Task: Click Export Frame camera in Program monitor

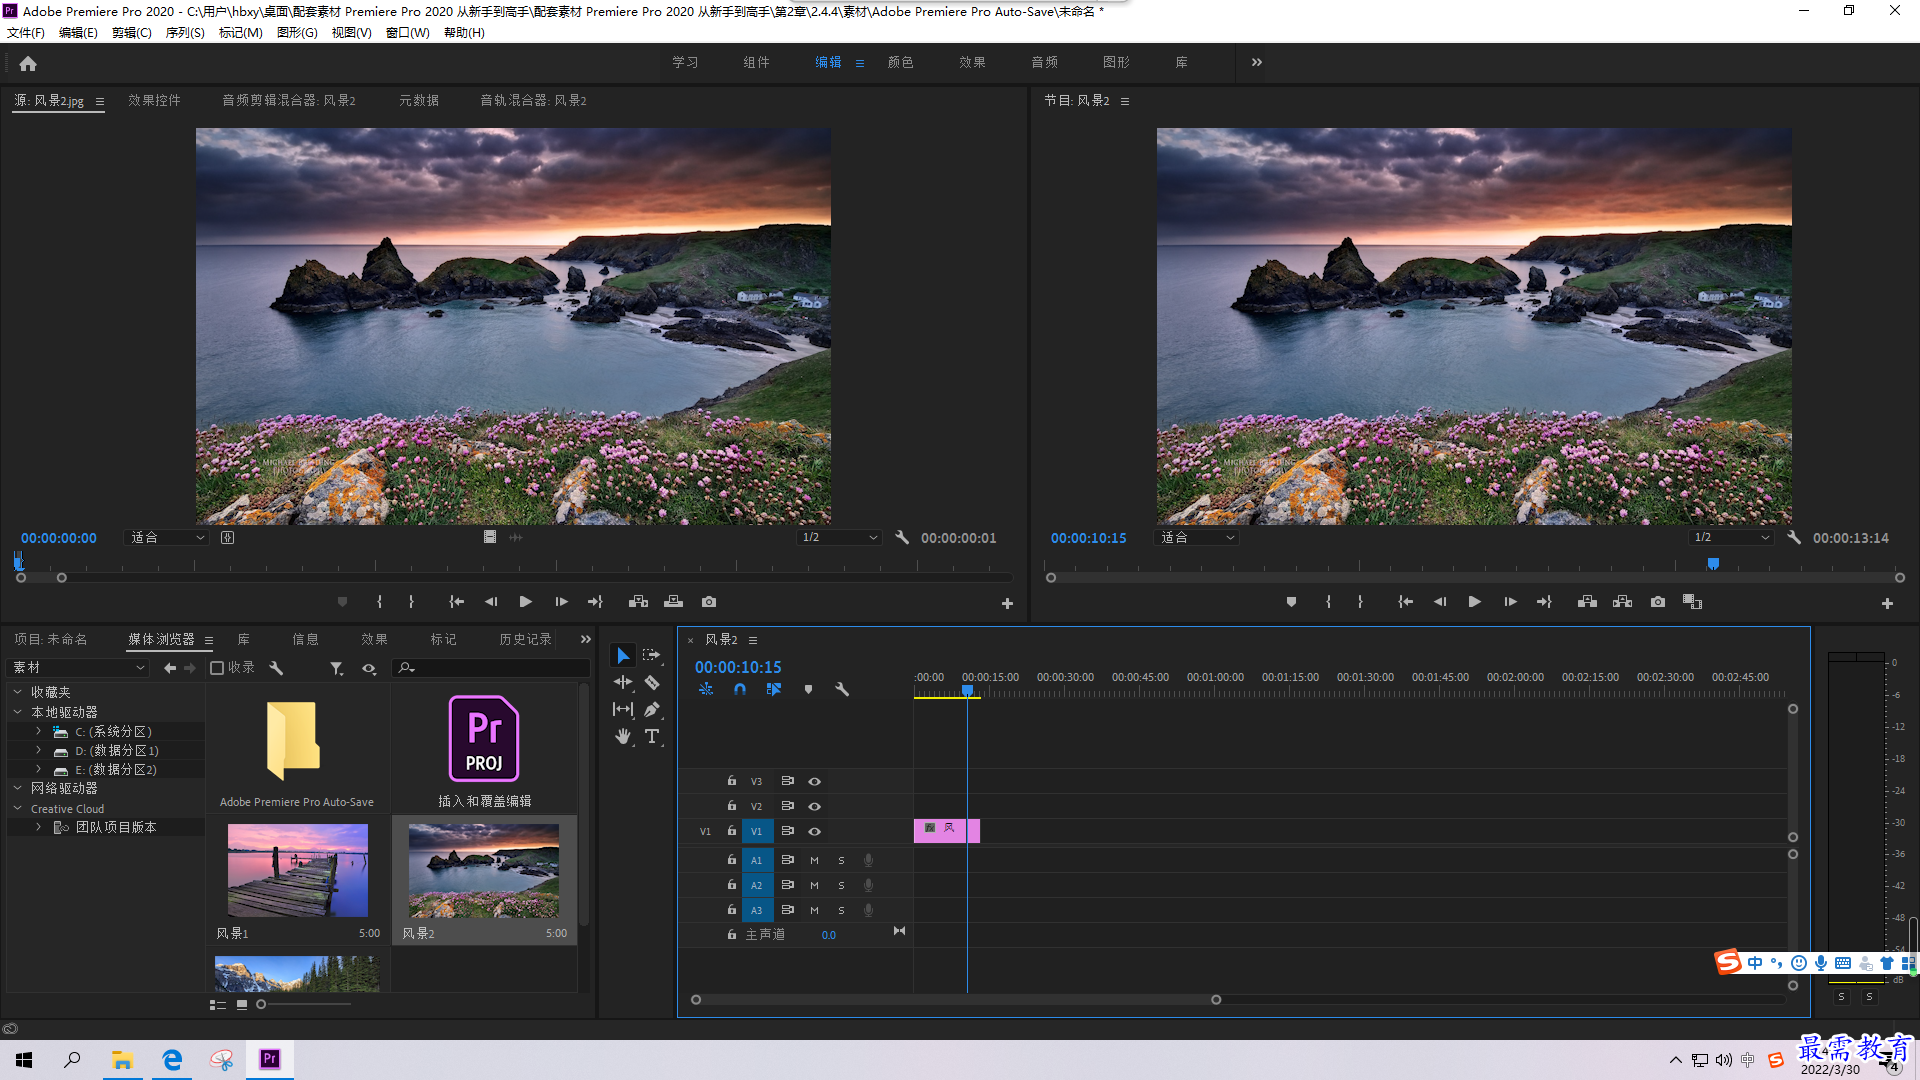Action: coord(1658,602)
